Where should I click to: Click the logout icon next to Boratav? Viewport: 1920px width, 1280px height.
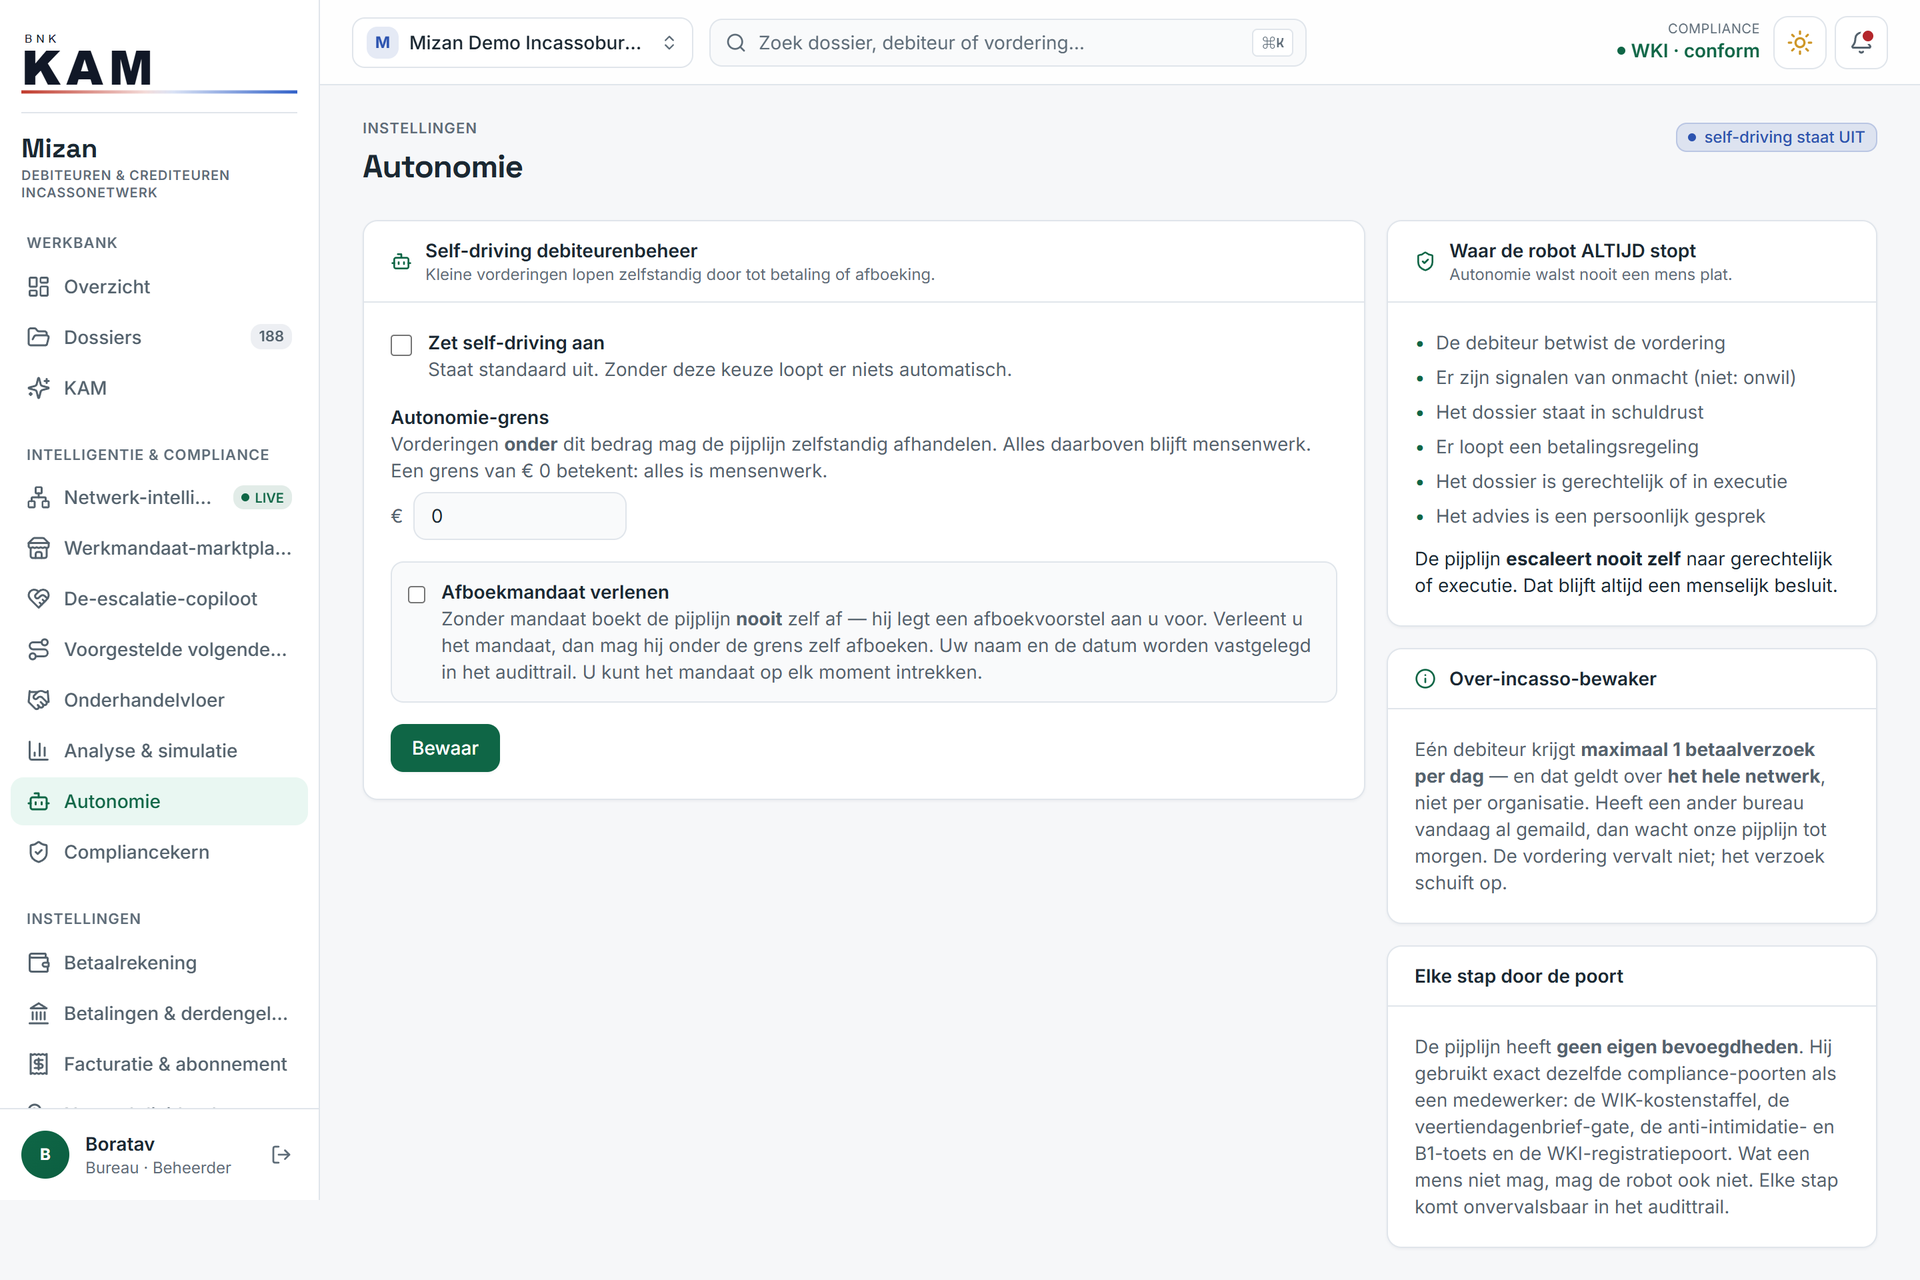[x=281, y=1155]
